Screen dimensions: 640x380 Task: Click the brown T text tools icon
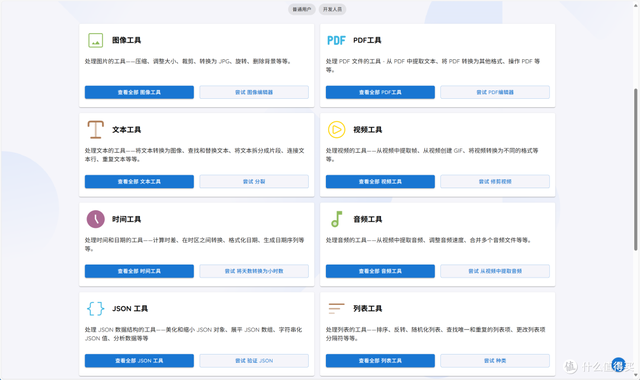96,130
